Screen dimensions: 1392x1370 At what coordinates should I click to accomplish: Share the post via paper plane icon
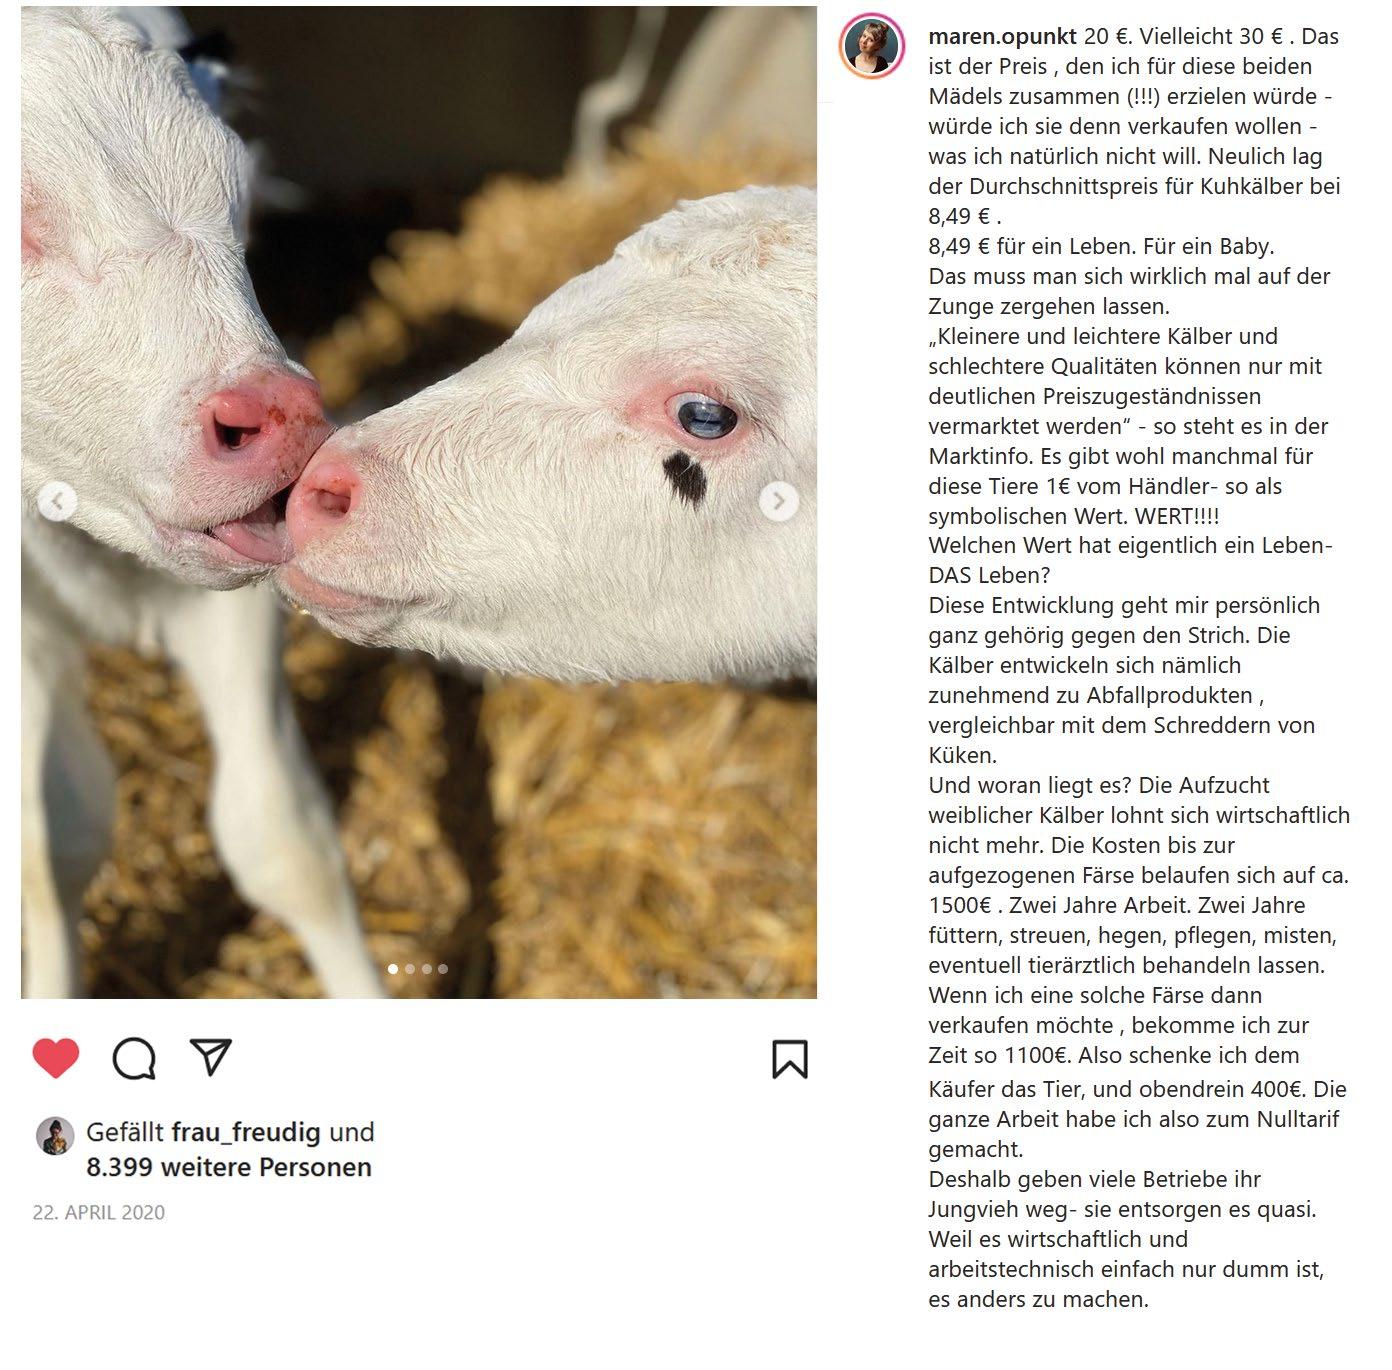pos(211,1057)
